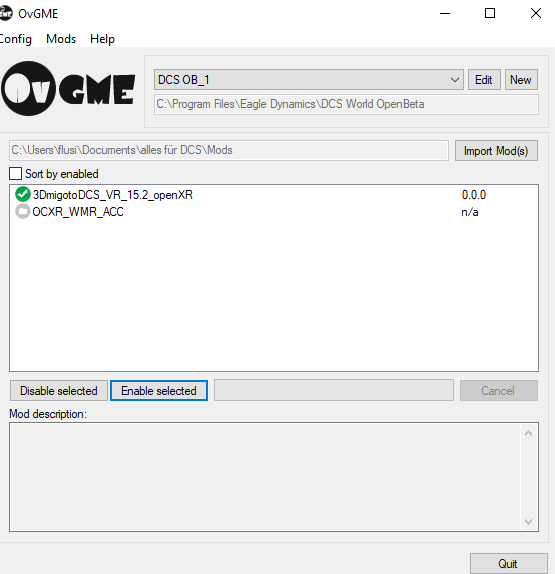Screen dimensions: 555x574
Task: Open the DCS OB_1 config dropdown
Action: pyautogui.click(x=309, y=80)
